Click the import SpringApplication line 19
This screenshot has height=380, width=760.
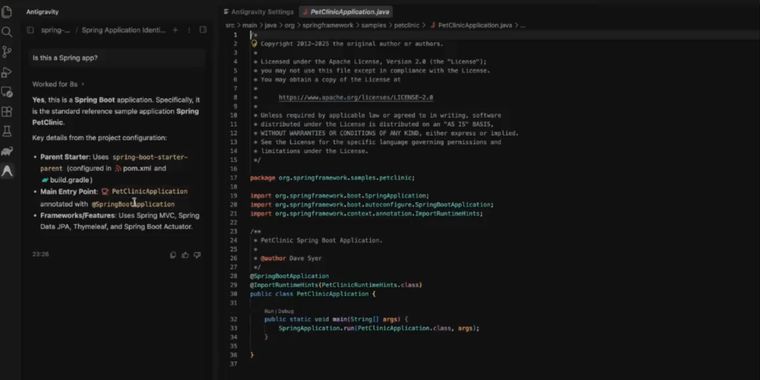(340, 196)
